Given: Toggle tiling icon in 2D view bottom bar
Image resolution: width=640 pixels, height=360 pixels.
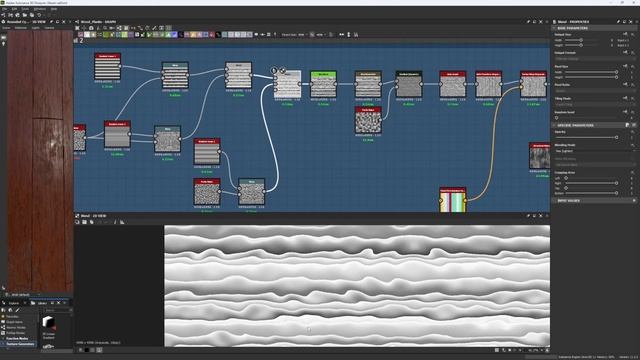Looking at the screenshot, I should click(497, 350).
